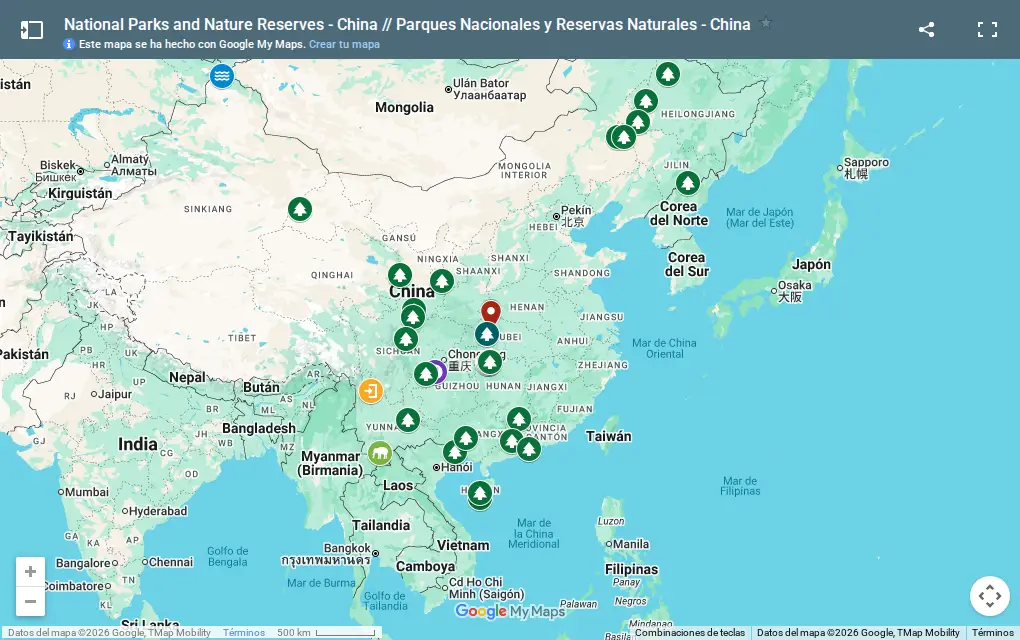The height and width of the screenshot is (640, 1020).
Task: Click the 'Hanói' city label
Action: point(457,468)
